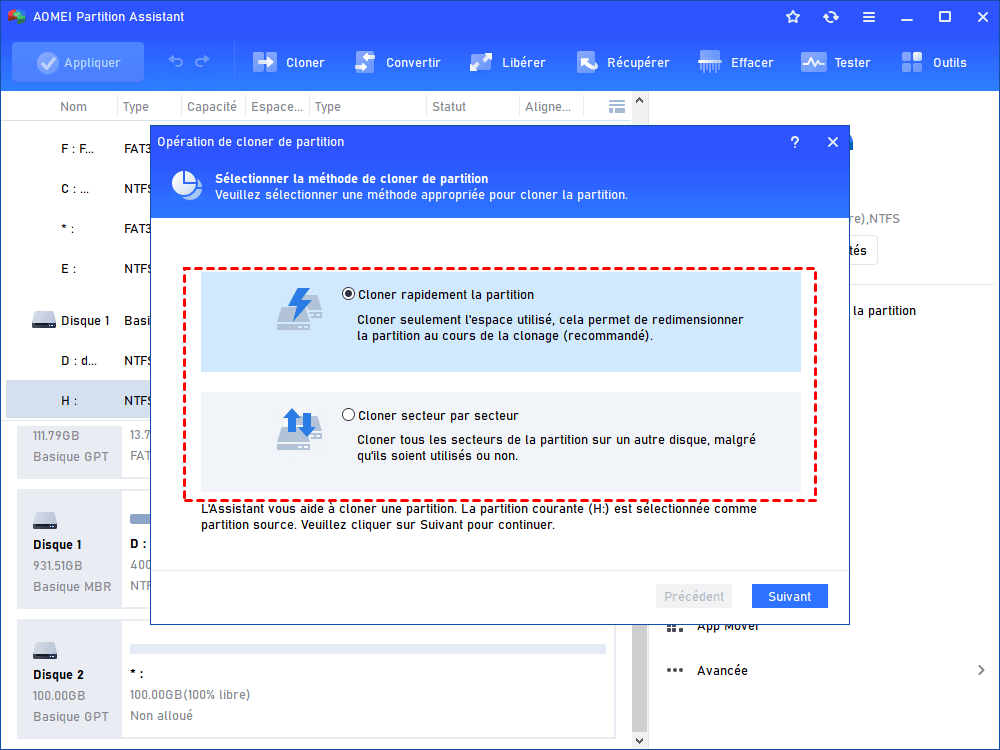This screenshot has width=1000, height=750.
Task: Select the H: partition row
Action: tap(78, 401)
